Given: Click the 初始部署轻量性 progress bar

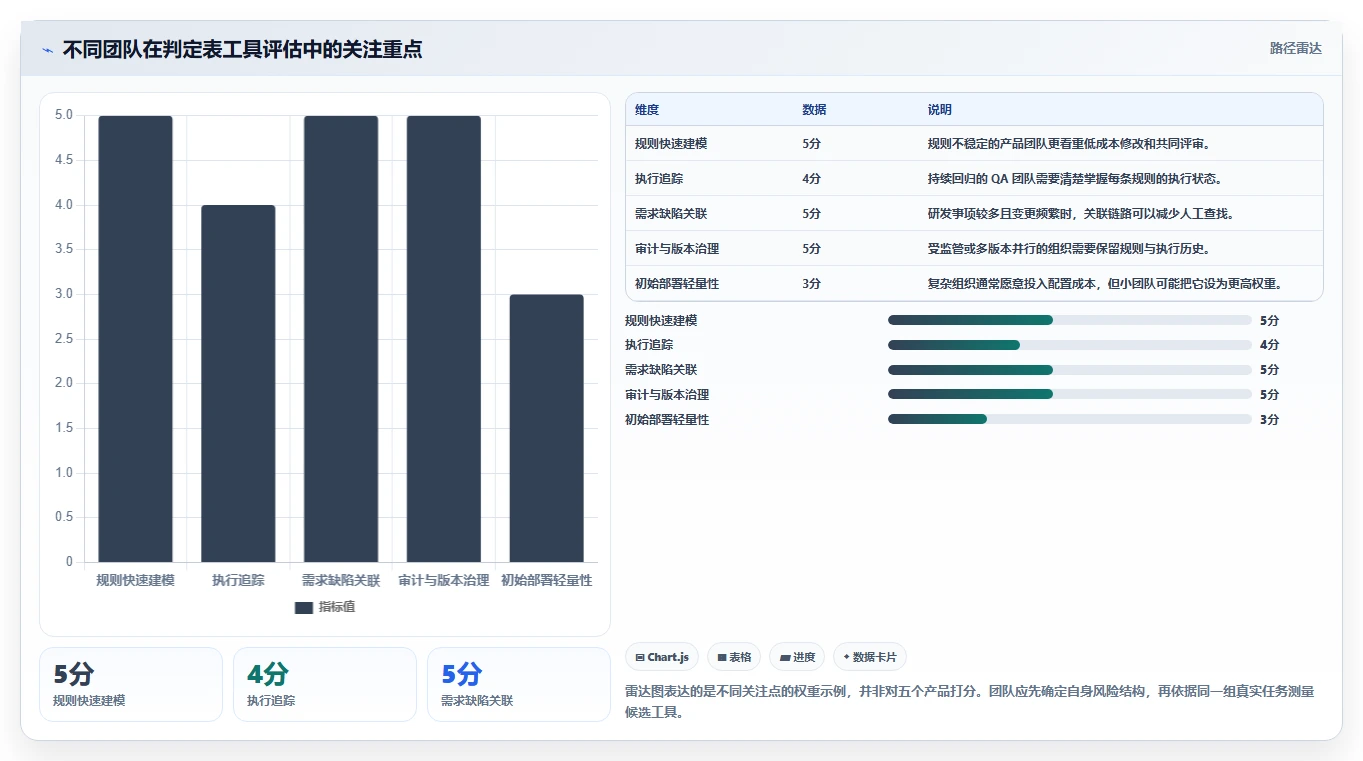Looking at the screenshot, I should point(1070,419).
